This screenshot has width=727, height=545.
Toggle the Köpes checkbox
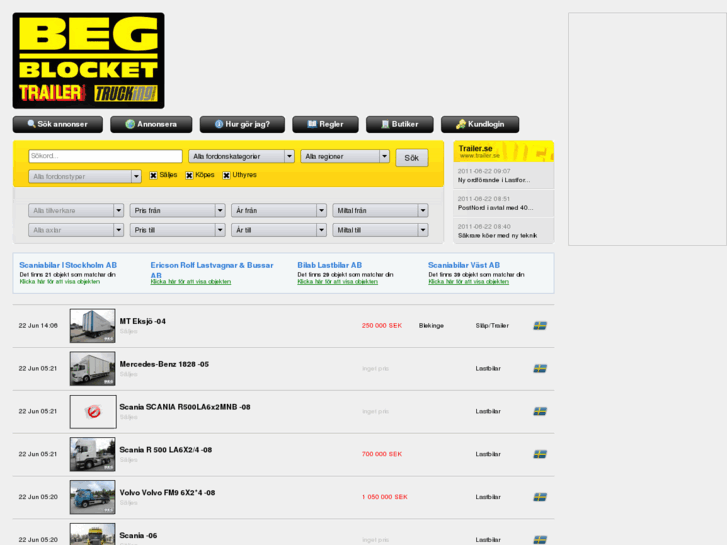[x=189, y=175]
